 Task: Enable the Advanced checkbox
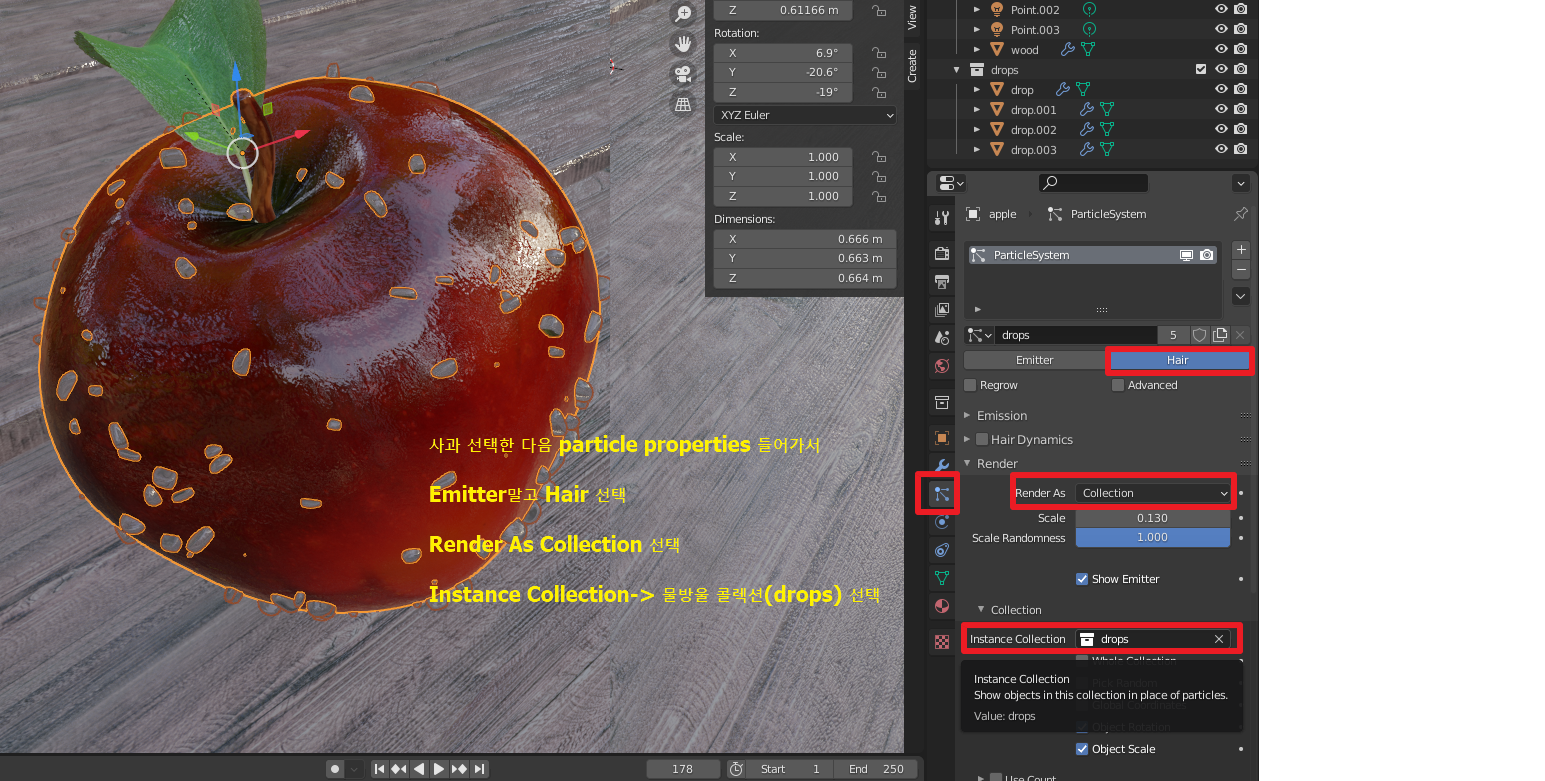(1119, 385)
